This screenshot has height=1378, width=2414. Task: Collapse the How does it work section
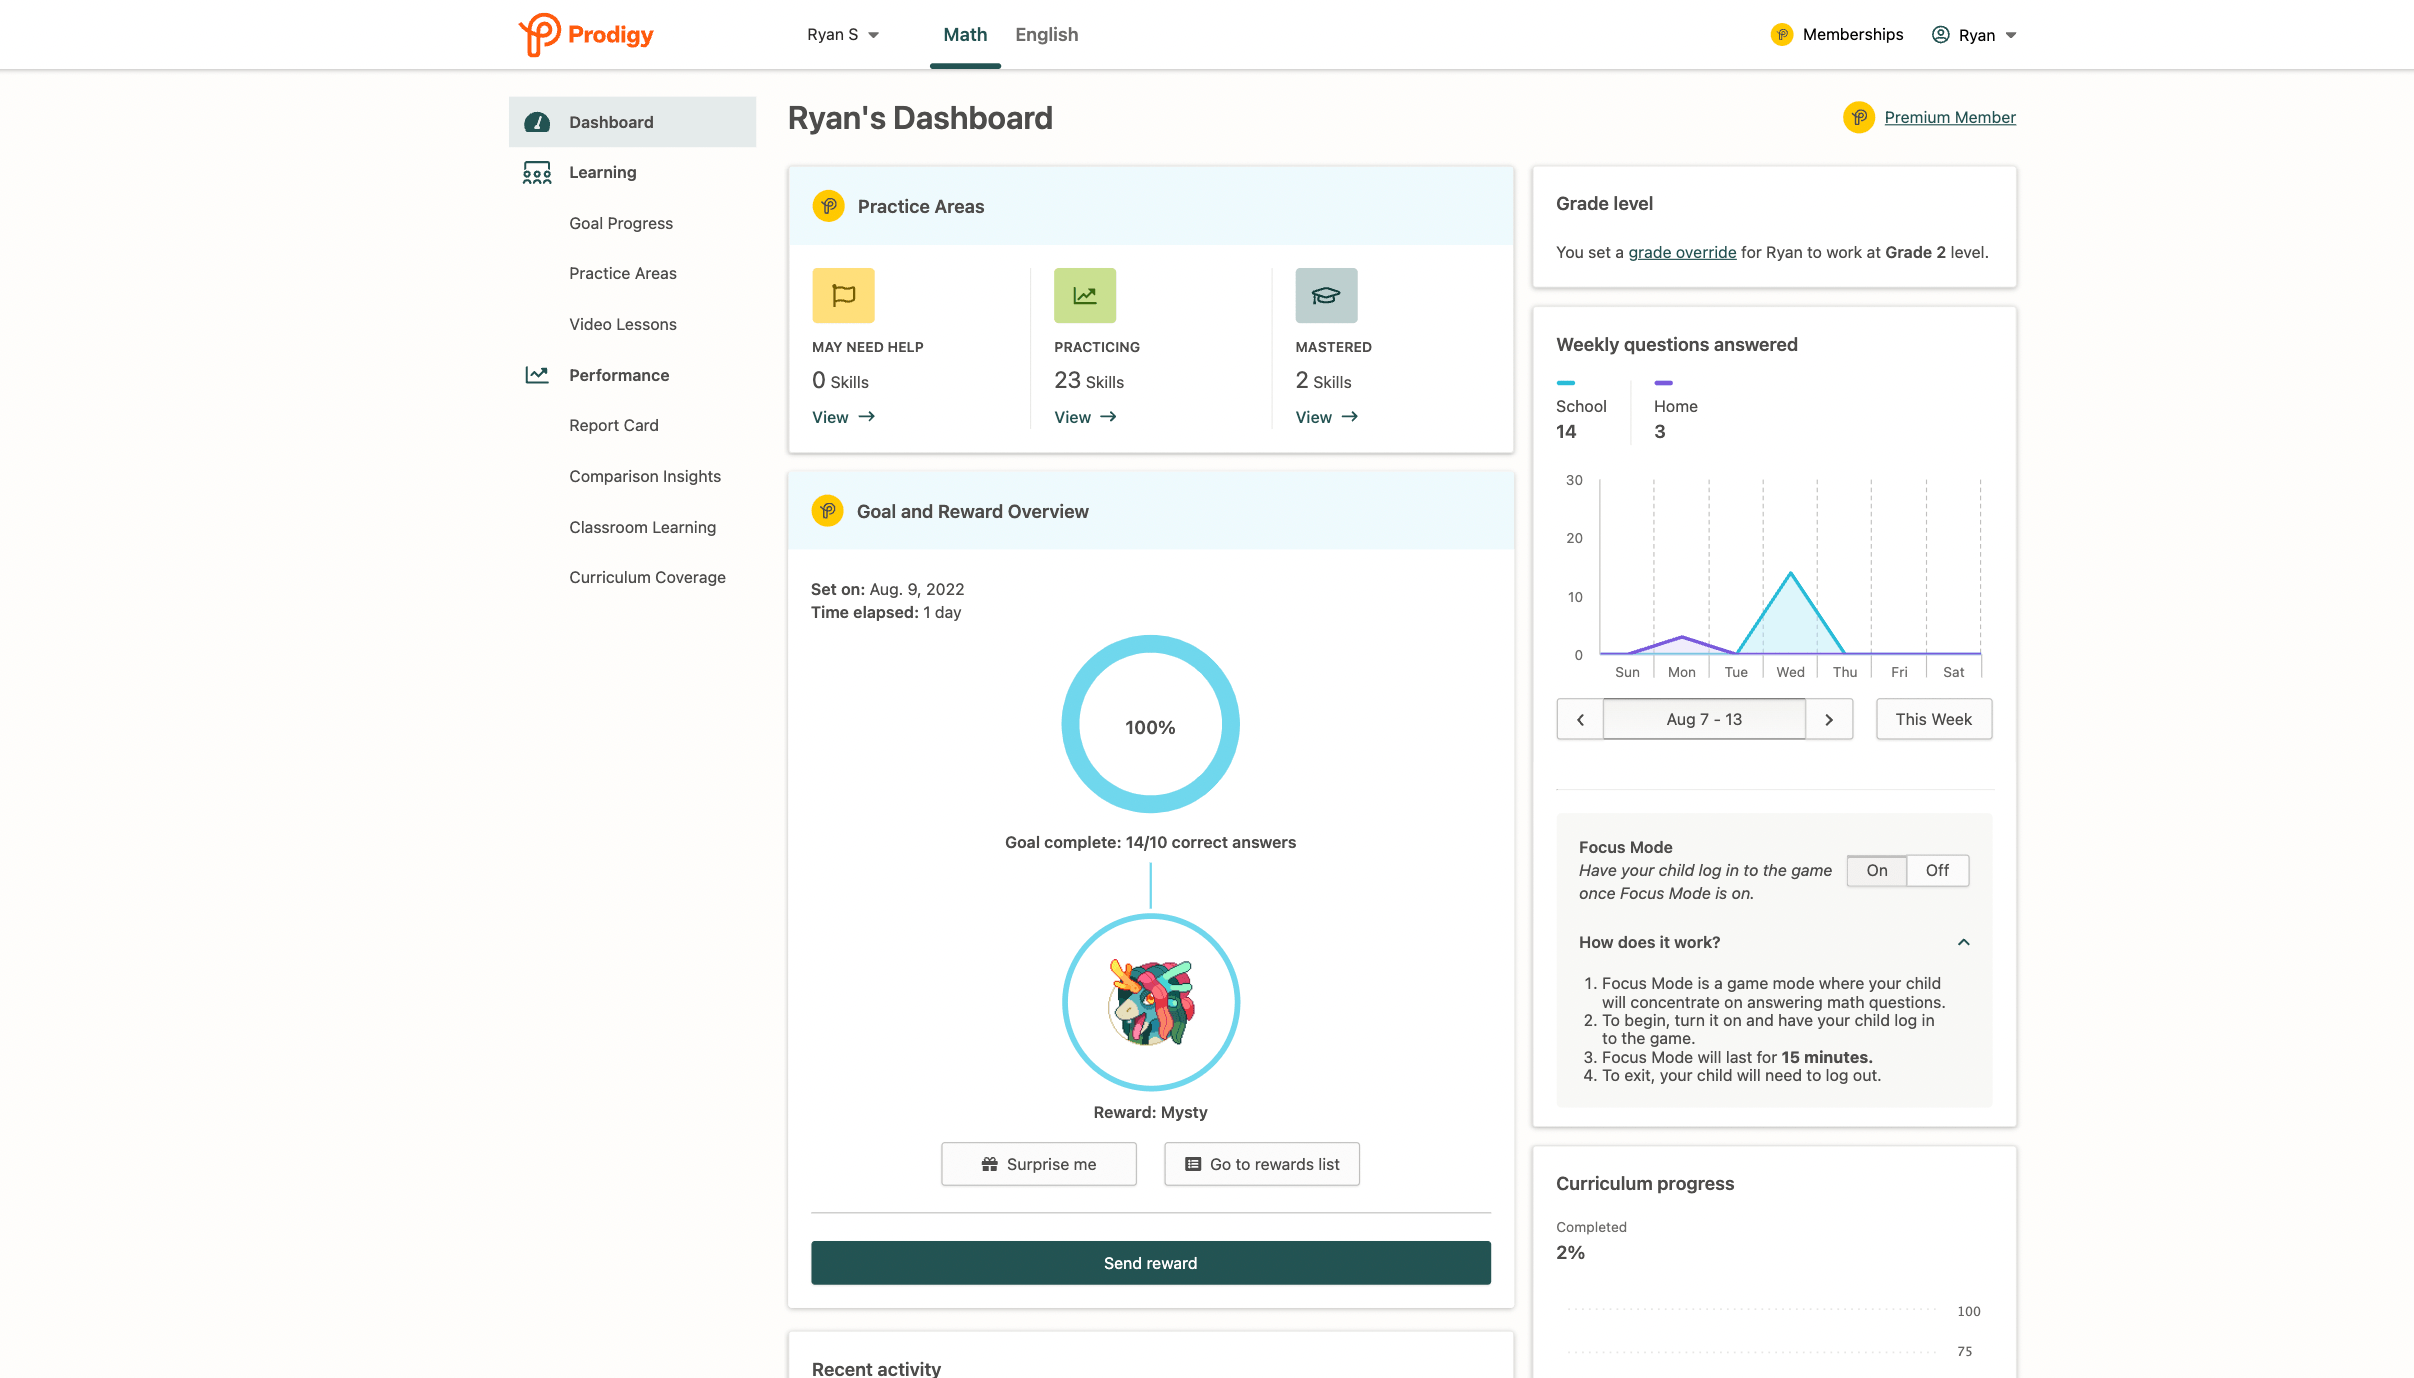click(1963, 942)
